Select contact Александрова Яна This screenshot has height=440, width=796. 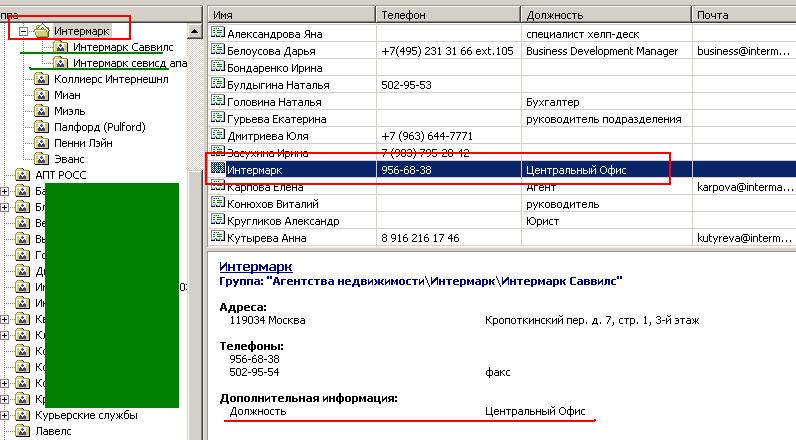click(275, 34)
